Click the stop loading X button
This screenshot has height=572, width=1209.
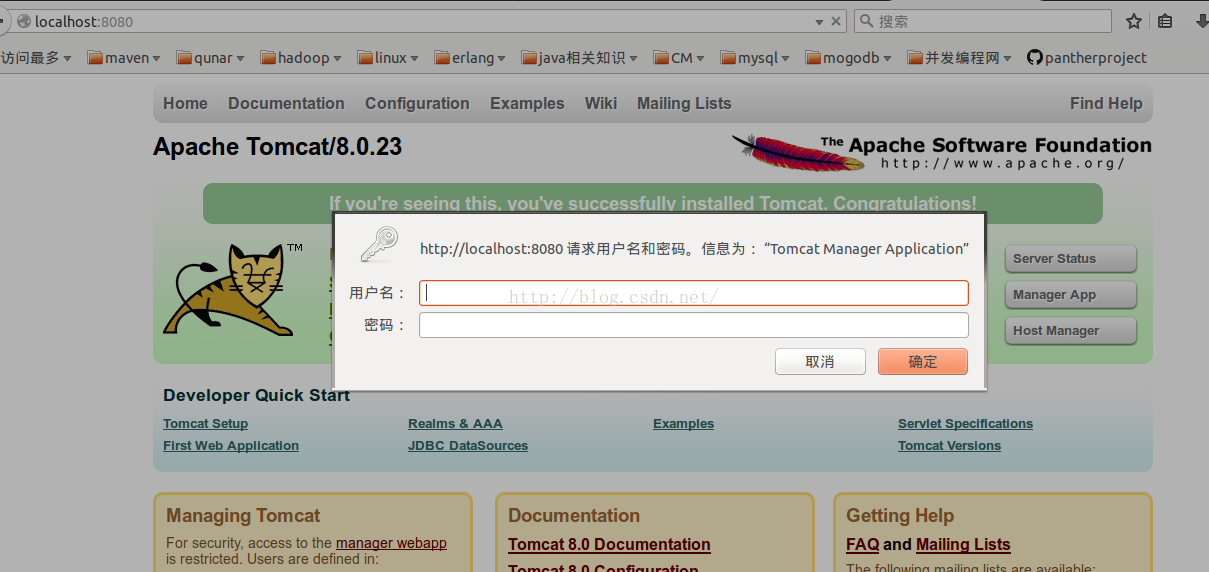tap(836, 21)
